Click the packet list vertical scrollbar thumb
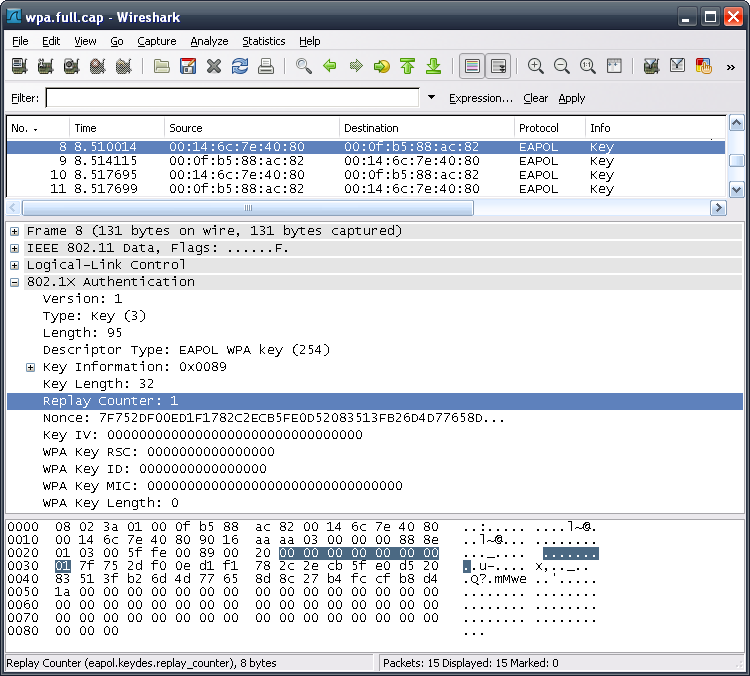 click(x=736, y=161)
